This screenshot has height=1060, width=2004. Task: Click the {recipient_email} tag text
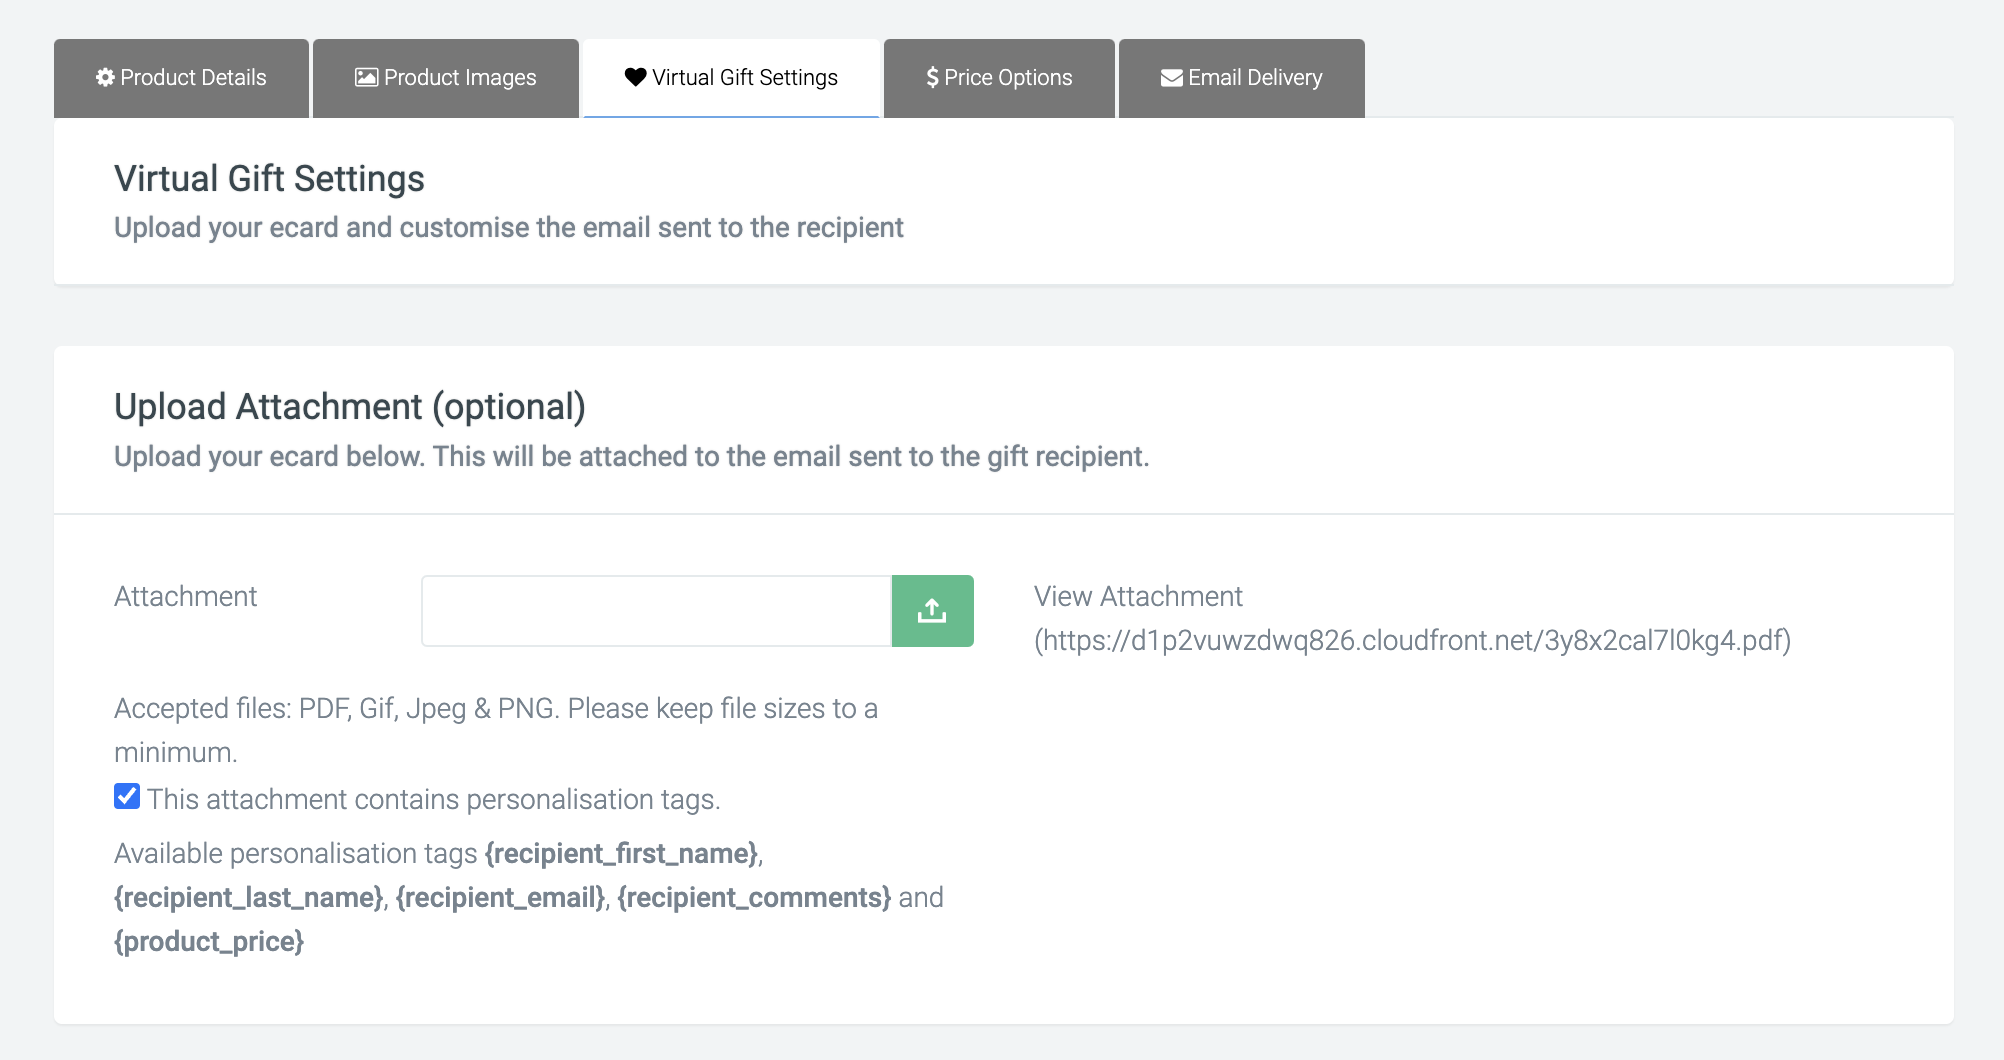click(x=501, y=897)
